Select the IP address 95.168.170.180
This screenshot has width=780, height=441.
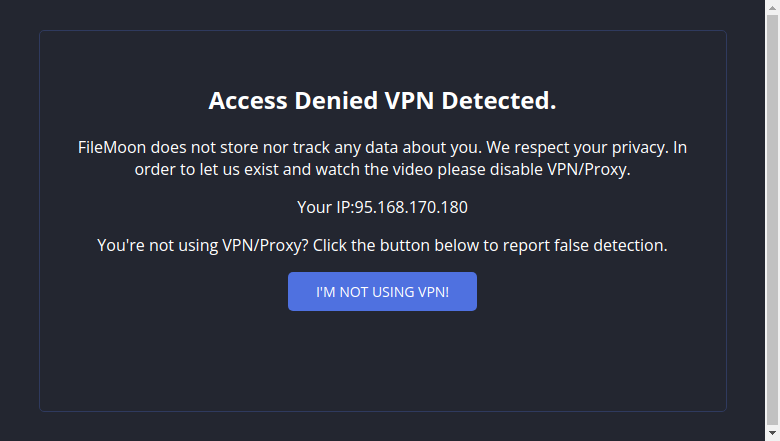coord(410,208)
